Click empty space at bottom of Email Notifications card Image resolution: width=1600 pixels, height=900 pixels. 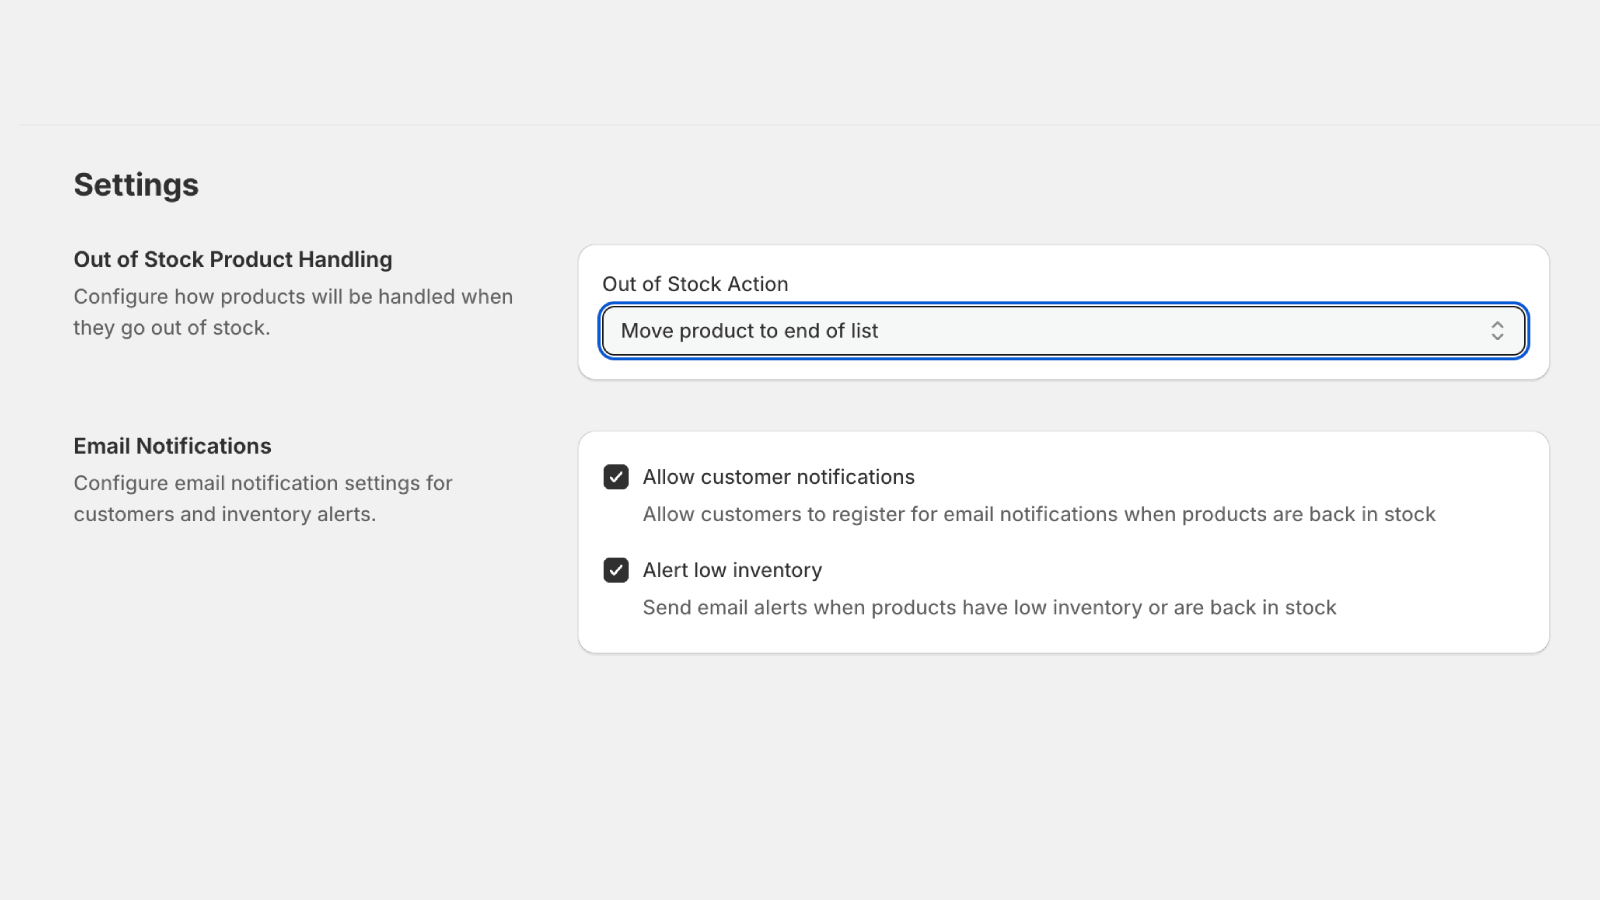click(1062, 637)
